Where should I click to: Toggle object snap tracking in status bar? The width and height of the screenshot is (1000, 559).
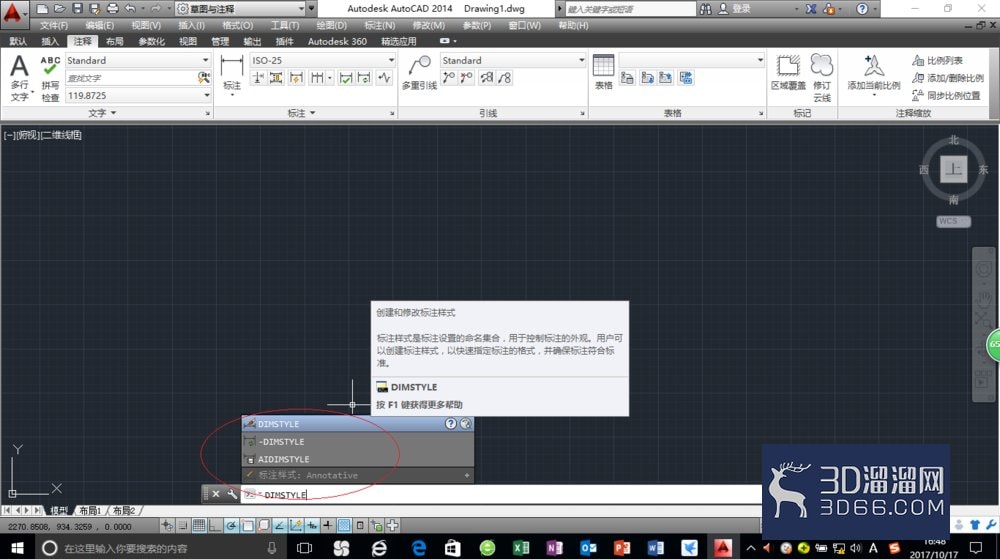[x=279, y=526]
